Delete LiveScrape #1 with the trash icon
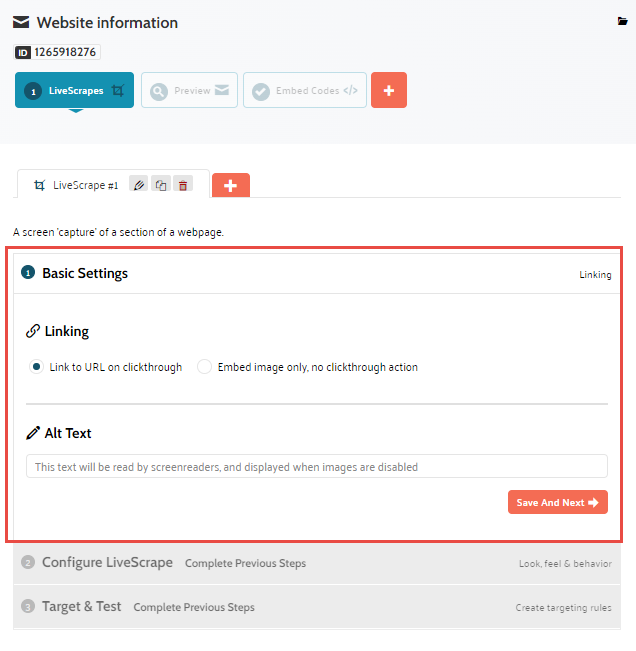This screenshot has width=636, height=651. click(183, 185)
